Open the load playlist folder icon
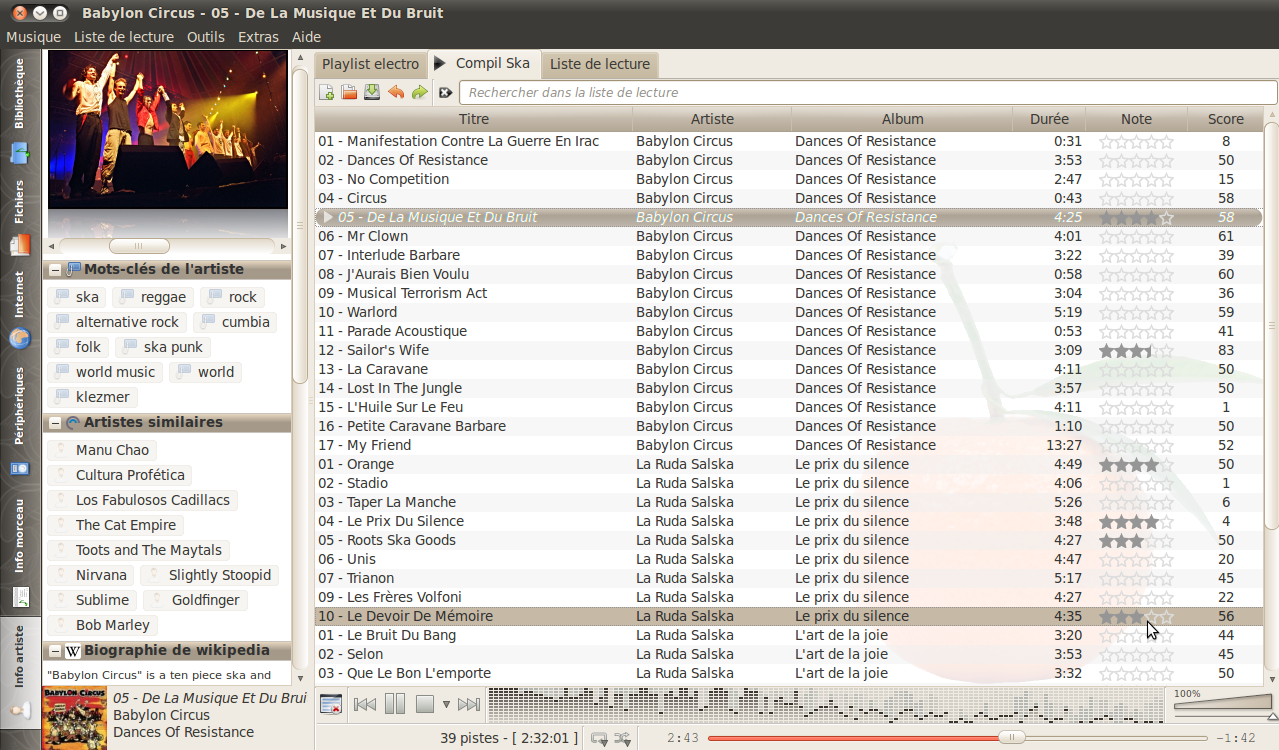Screen dimensions: 1279x750 coord(349,92)
